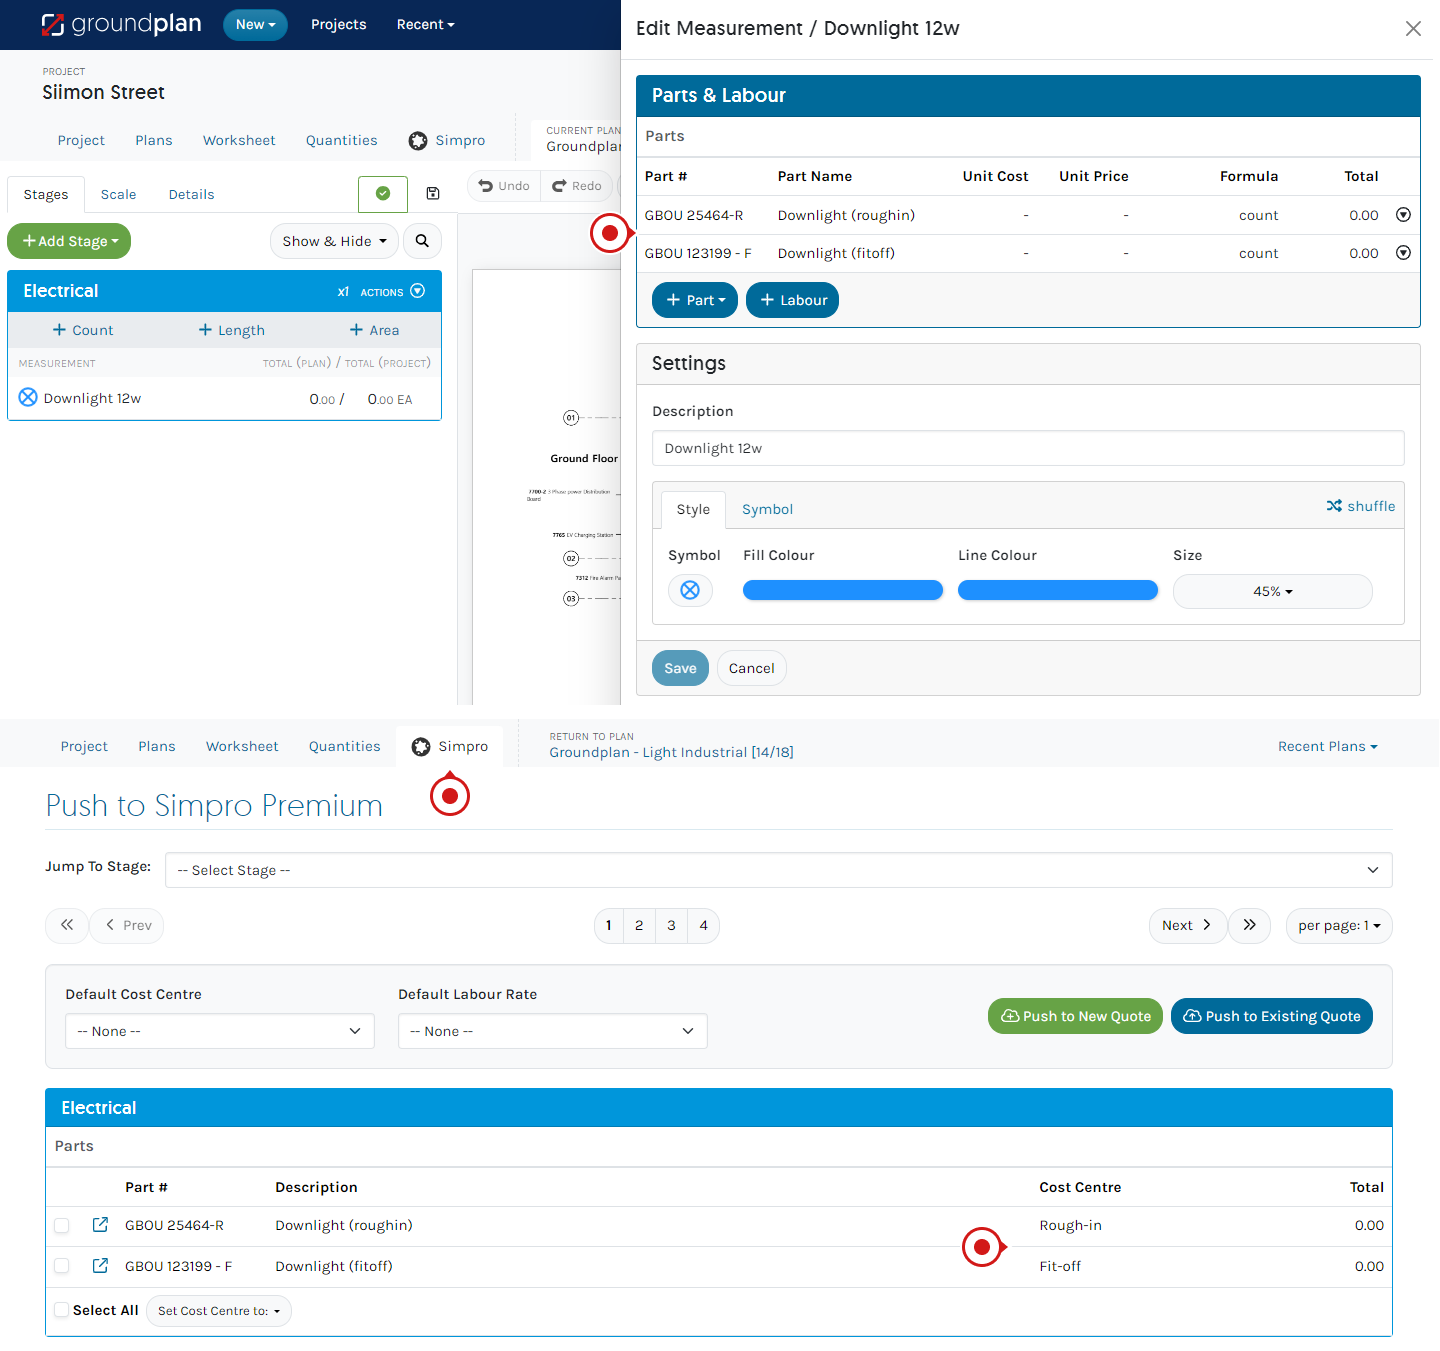The width and height of the screenshot is (1440, 1351).
Task: Open Set Cost Centre to dropdown
Action: pyautogui.click(x=219, y=1311)
